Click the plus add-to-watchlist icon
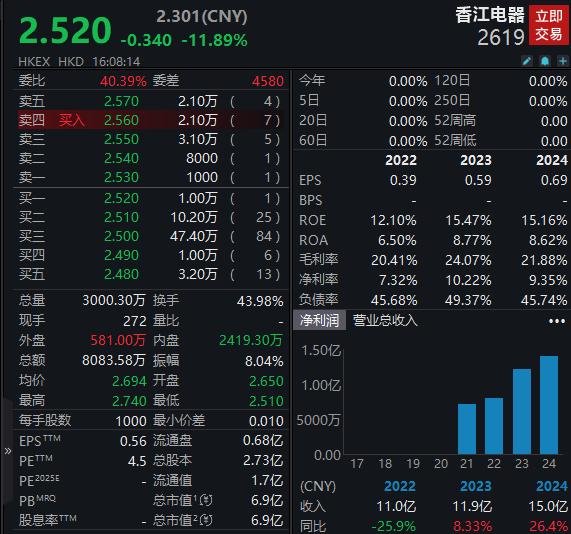This screenshot has width=571, height=534. pyautogui.click(x=563, y=61)
